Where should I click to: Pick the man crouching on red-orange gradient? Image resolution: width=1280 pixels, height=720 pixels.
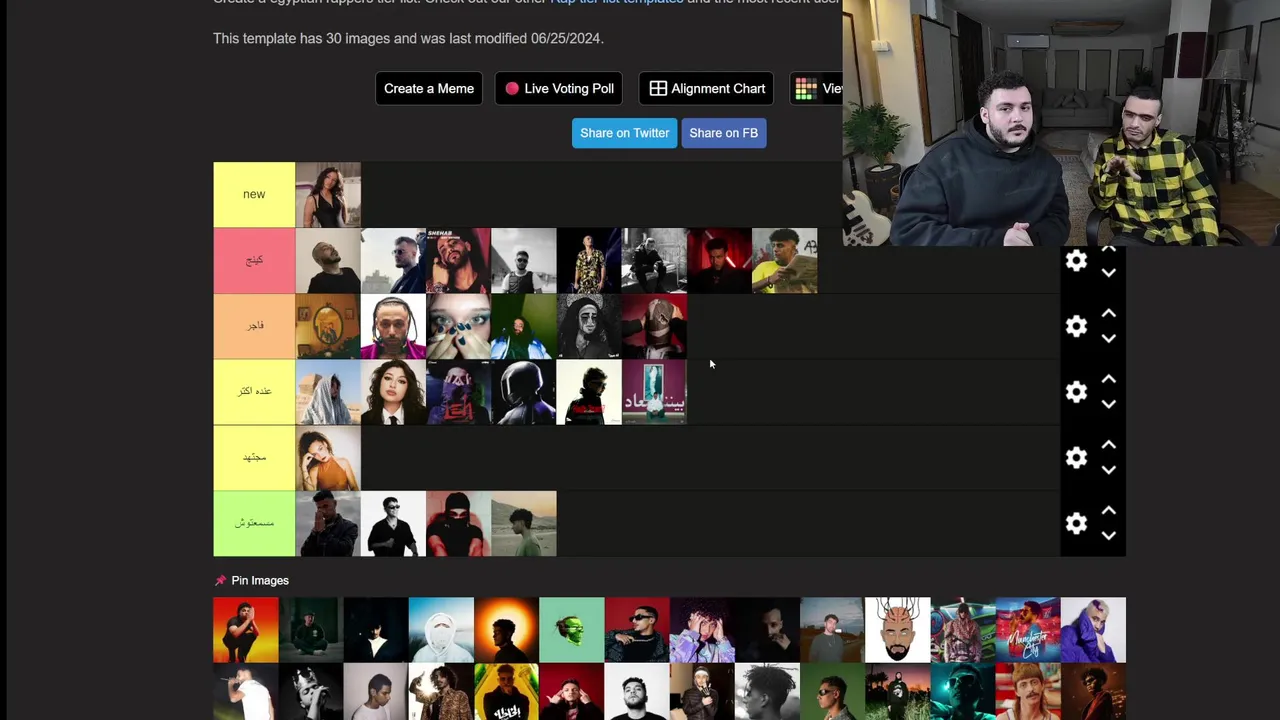pos(245,630)
